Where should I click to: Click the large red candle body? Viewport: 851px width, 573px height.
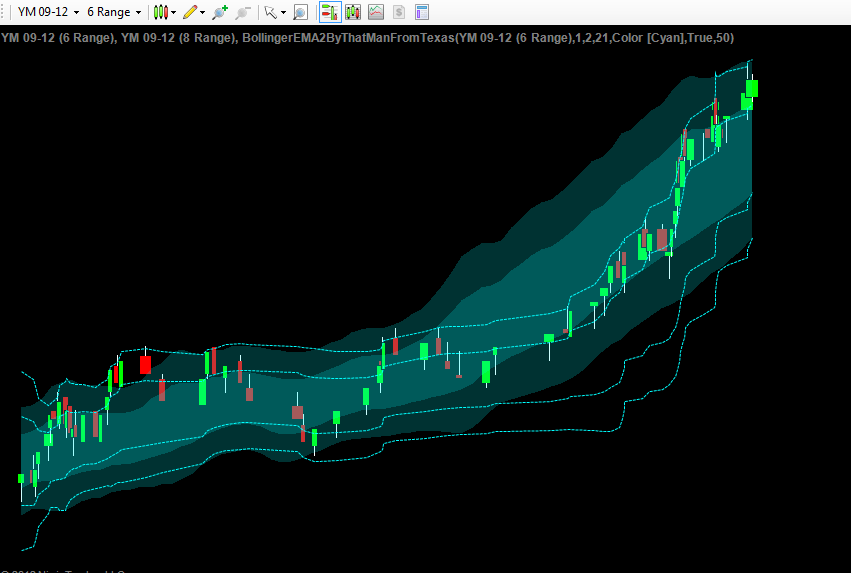145,365
